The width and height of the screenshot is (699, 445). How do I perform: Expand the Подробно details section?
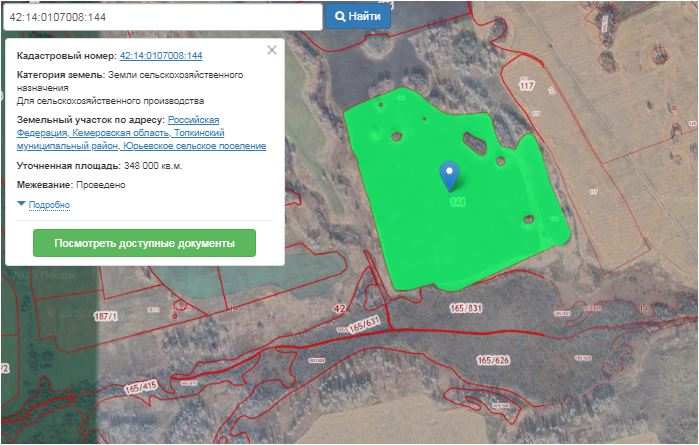coord(49,204)
